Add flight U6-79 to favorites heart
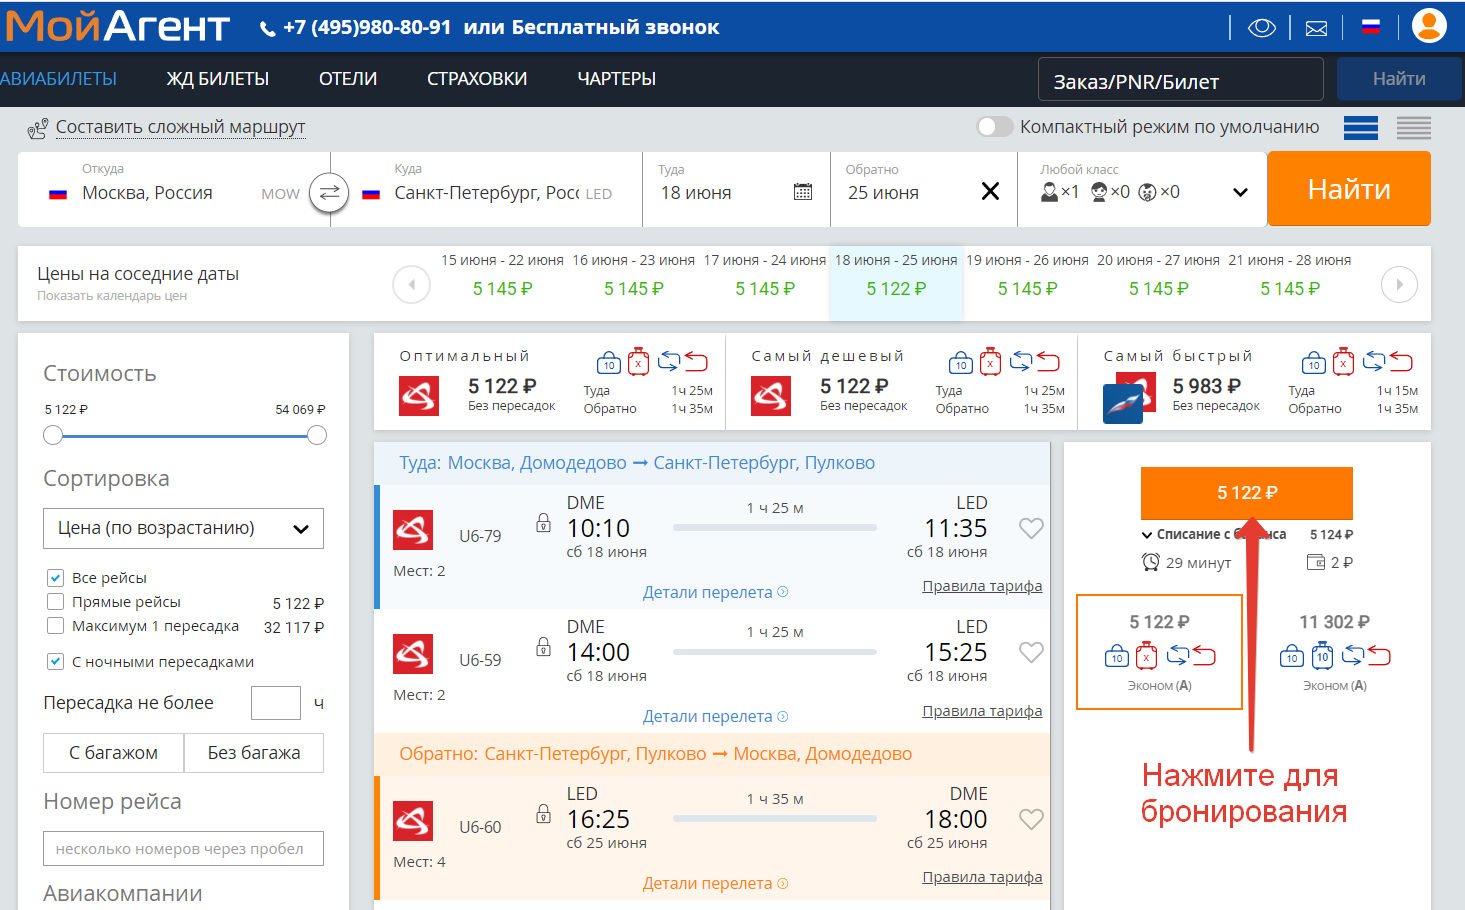This screenshot has height=910, width=1465. 1031,528
